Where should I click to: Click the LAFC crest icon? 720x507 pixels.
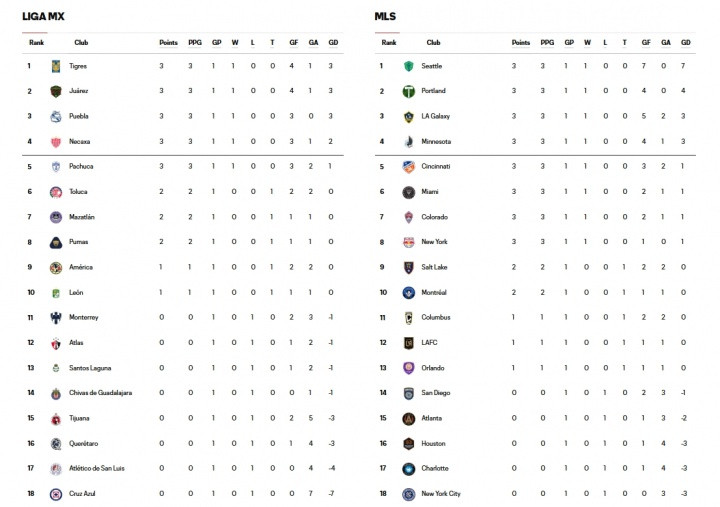pyautogui.click(x=408, y=343)
